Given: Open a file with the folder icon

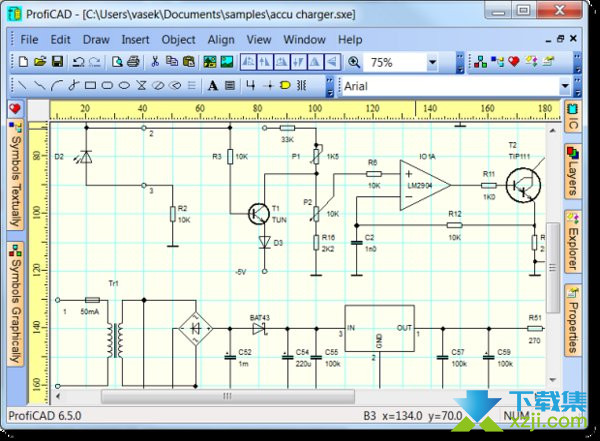Looking at the screenshot, I should point(40,62).
